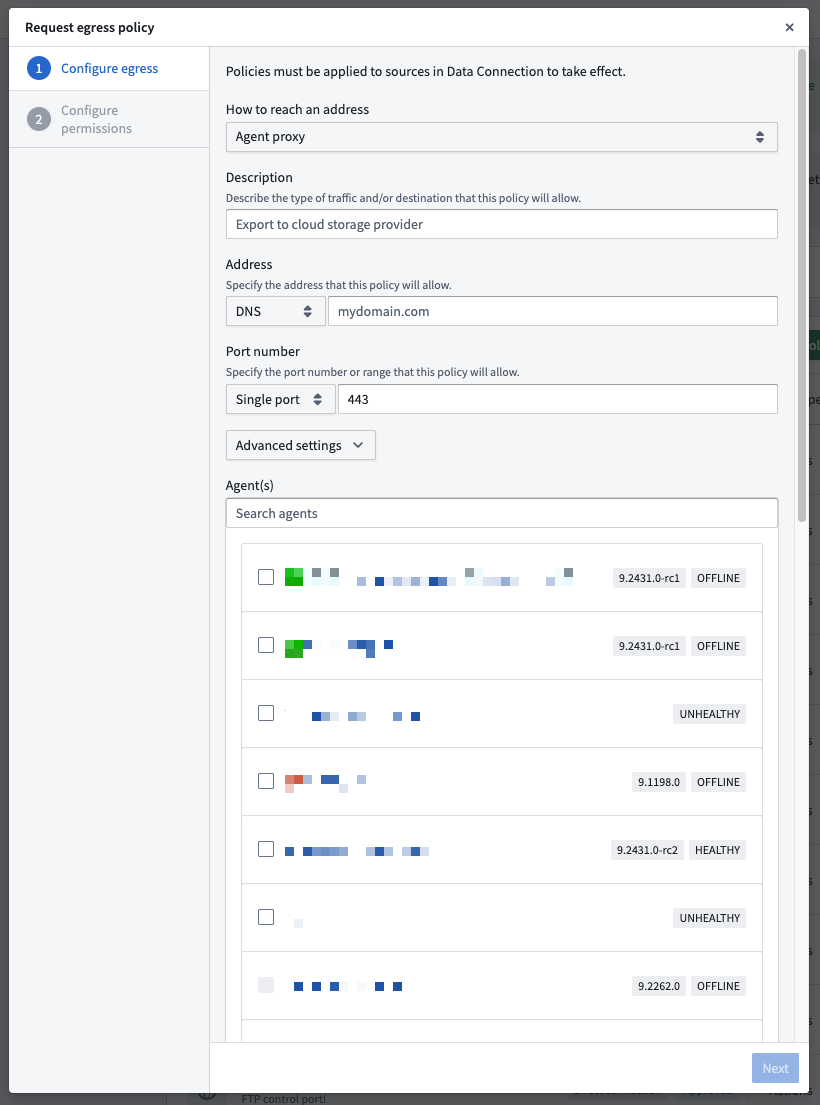Open the 'Single port' dropdown
This screenshot has height=1105, width=820.
pos(280,398)
